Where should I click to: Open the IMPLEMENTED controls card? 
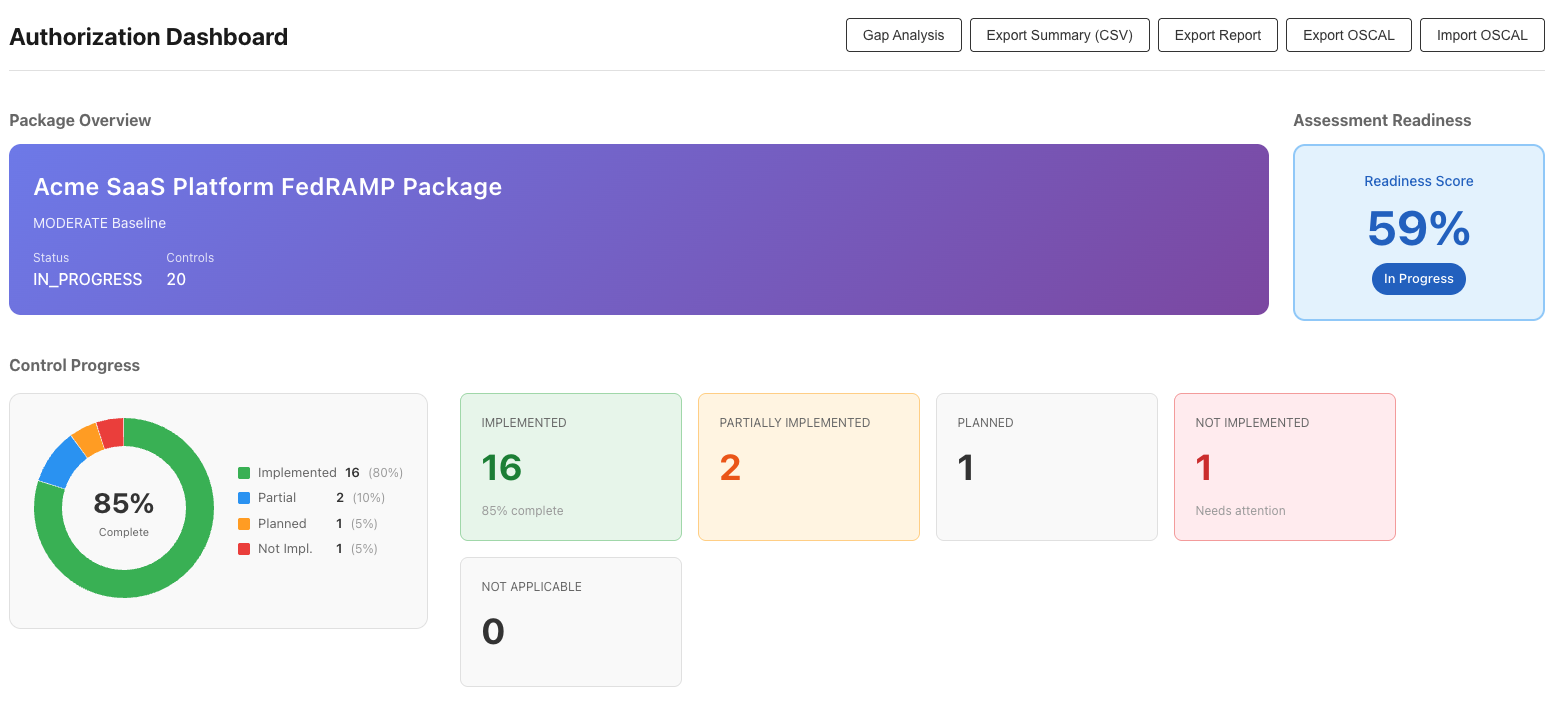[570, 466]
